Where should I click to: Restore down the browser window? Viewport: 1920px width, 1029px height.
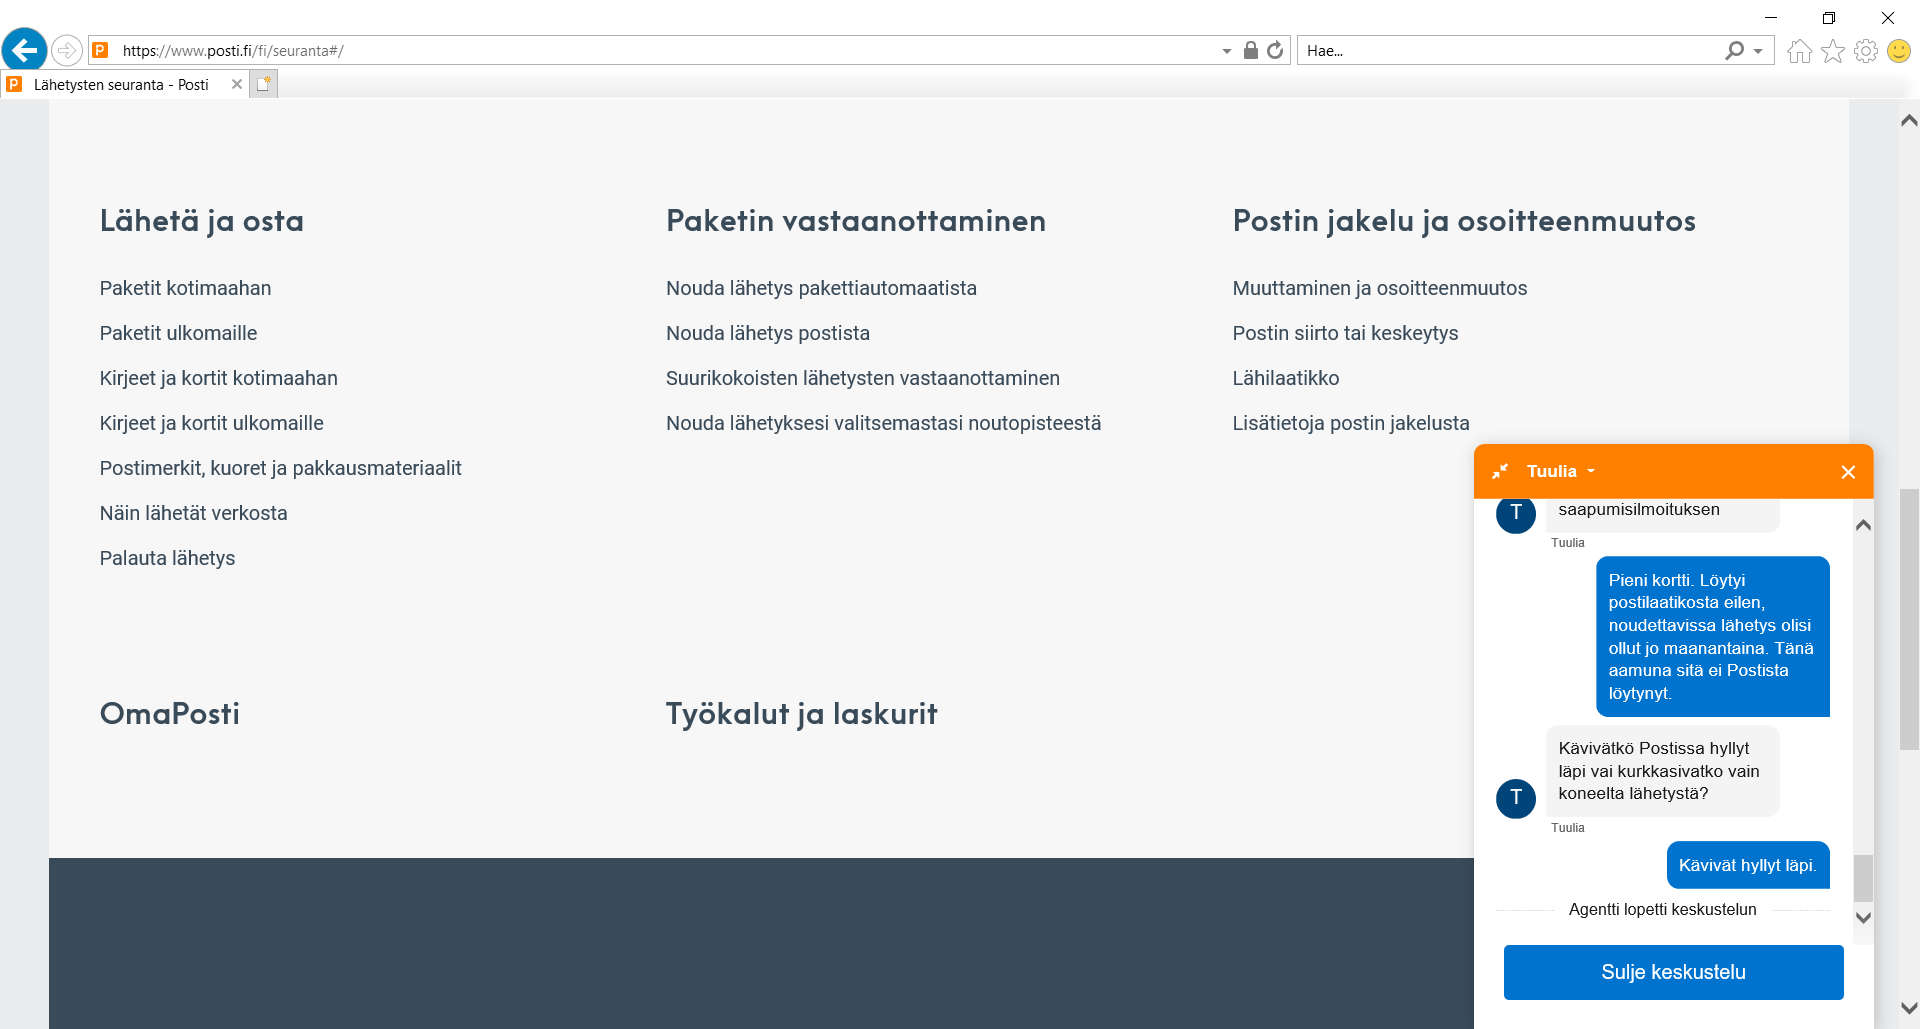(1829, 17)
